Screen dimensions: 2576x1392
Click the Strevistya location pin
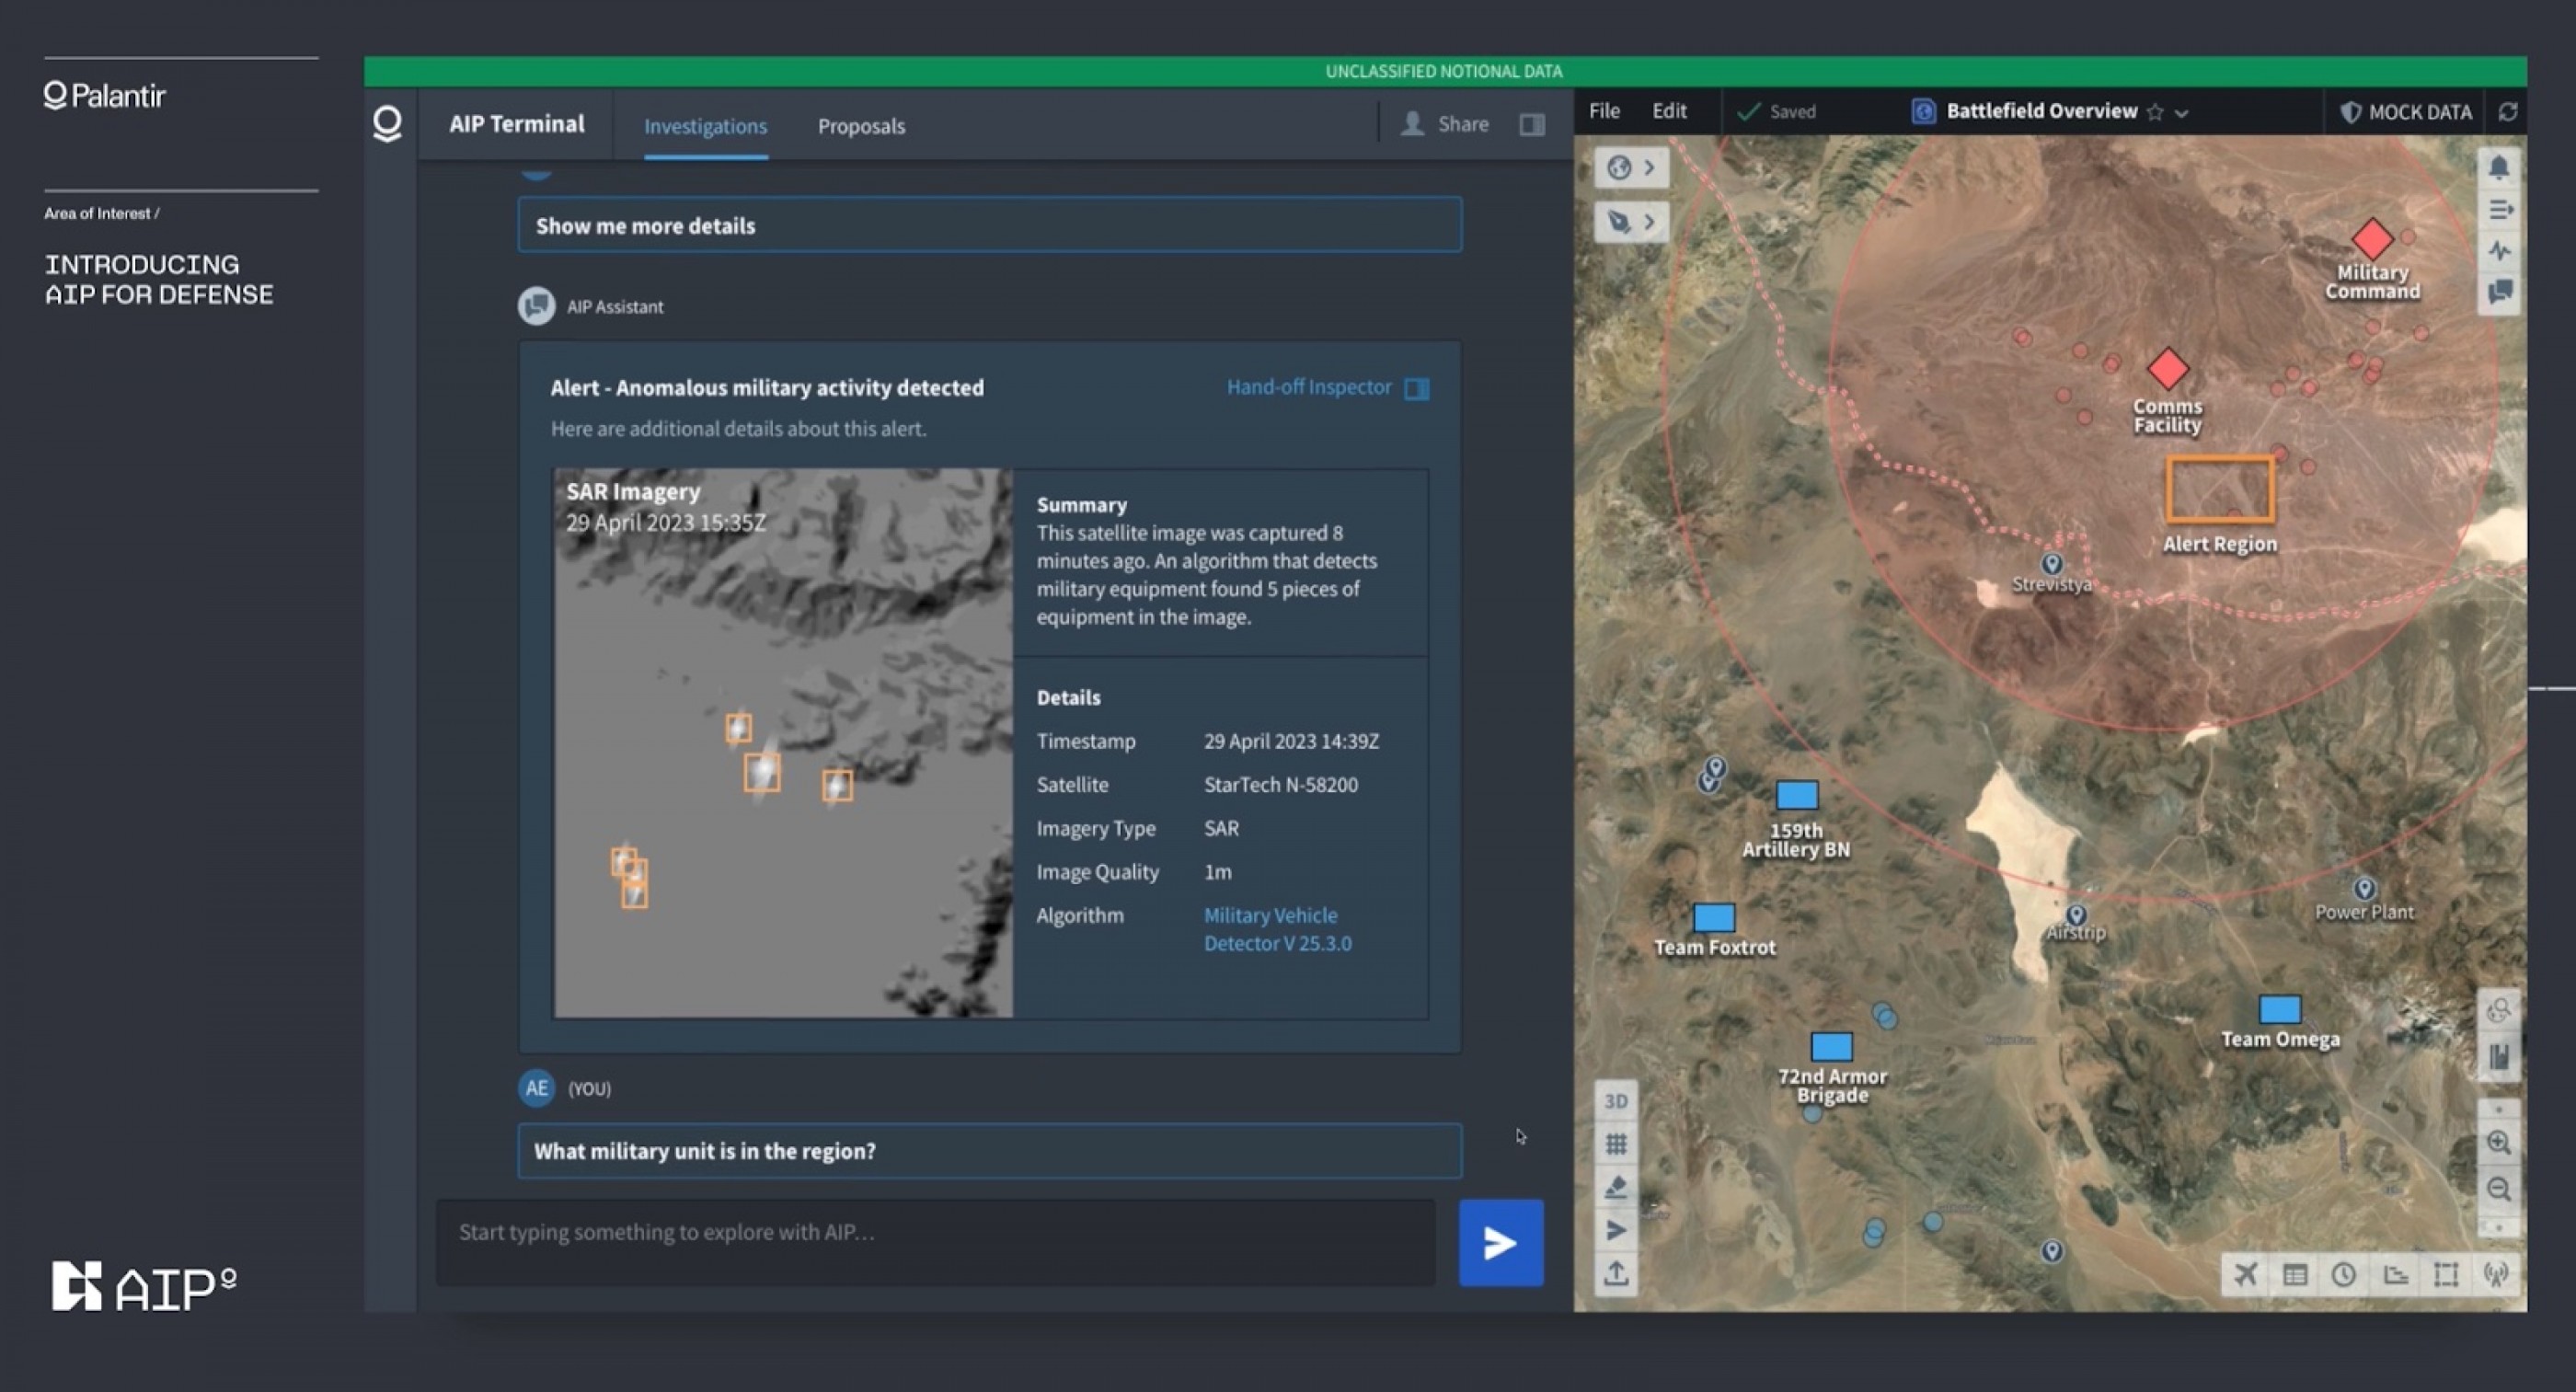pyautogui.click(x=2052, y=563)
